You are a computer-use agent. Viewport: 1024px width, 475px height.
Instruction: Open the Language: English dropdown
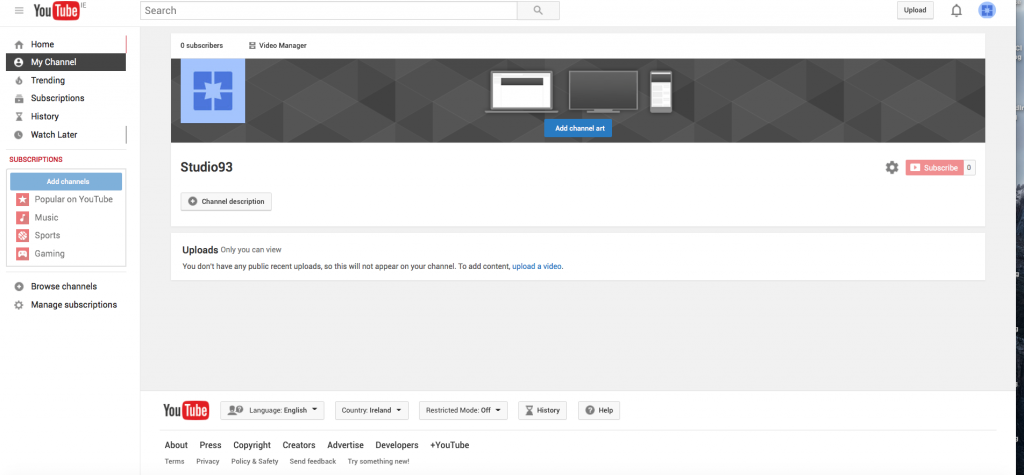272,410
